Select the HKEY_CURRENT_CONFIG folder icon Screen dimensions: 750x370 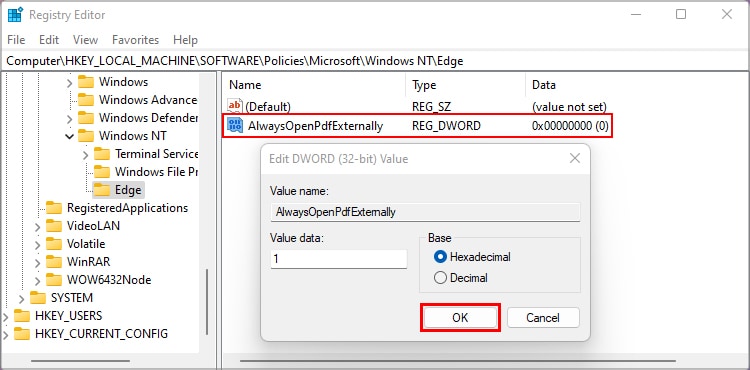click(x=22, y=334)
